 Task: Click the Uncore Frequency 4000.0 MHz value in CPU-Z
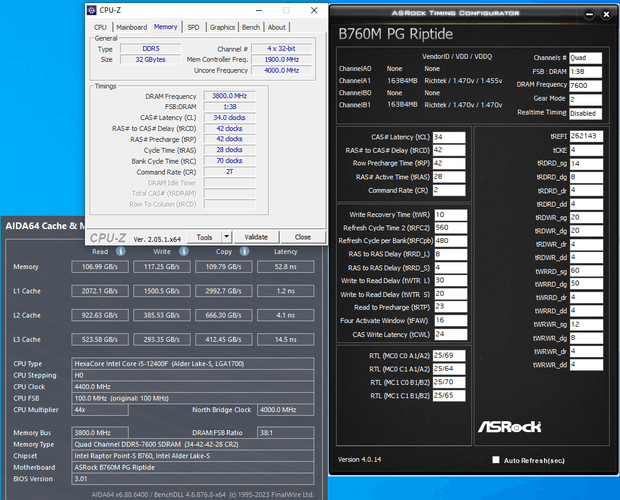pos(282,70)
